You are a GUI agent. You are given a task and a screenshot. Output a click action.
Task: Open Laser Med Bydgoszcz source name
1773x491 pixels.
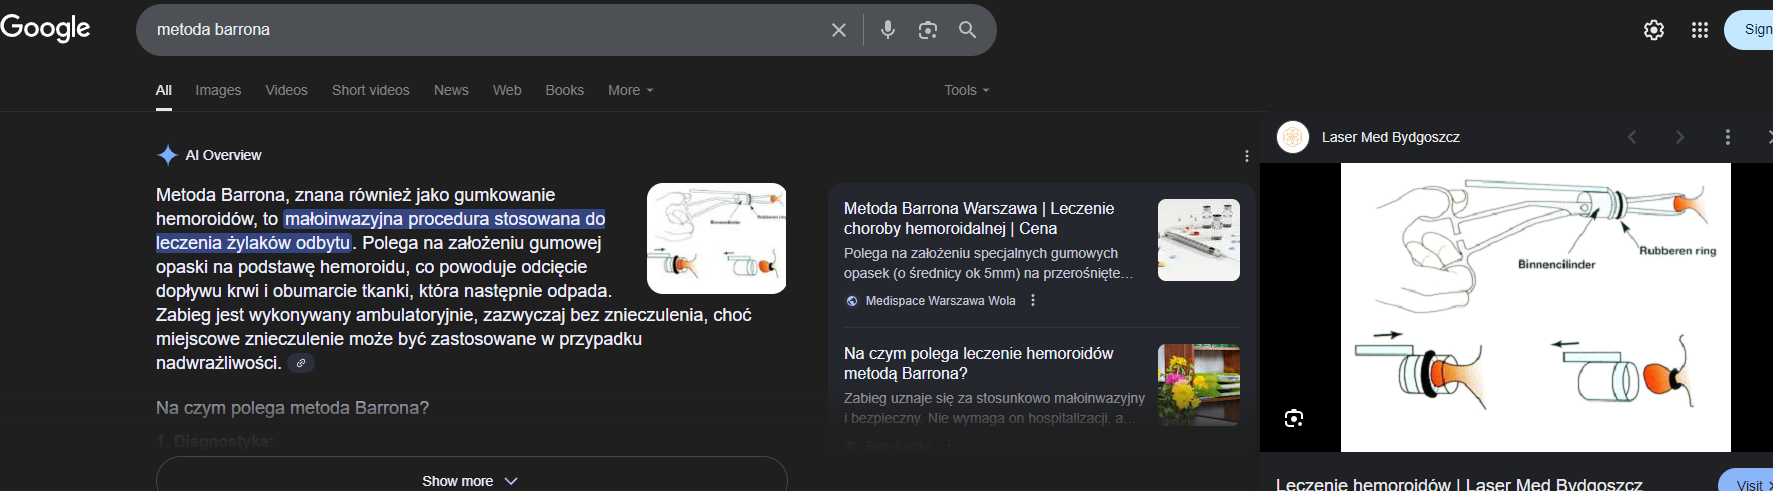coord(1391,137)
